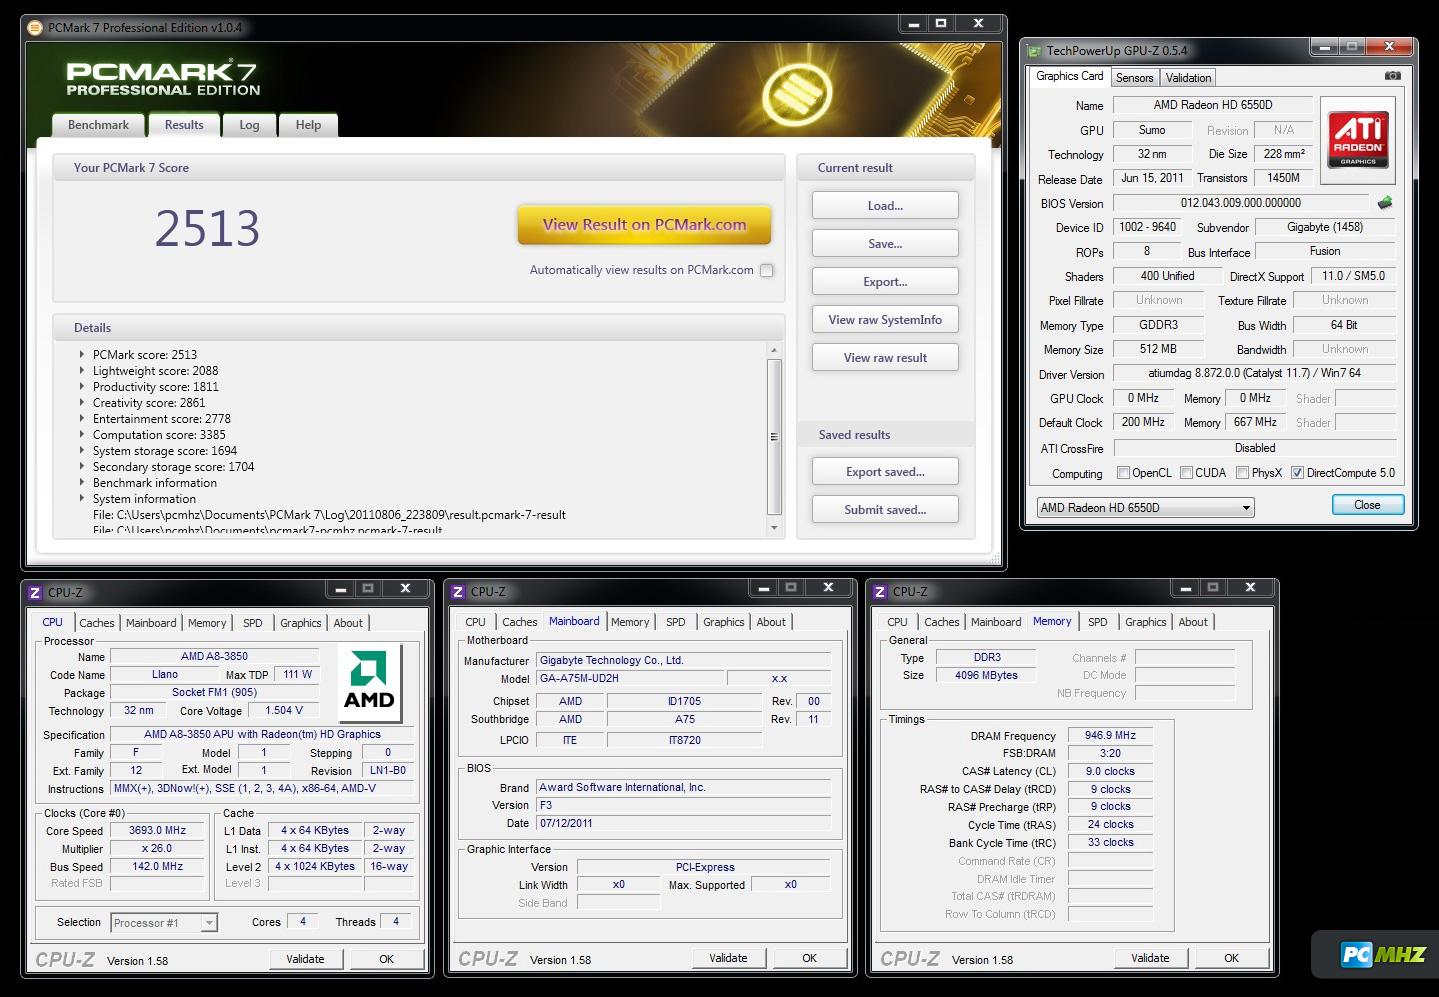Click Validate in CPU-Z CPU window
The image size is (1439, 997).
pos(305,959)
